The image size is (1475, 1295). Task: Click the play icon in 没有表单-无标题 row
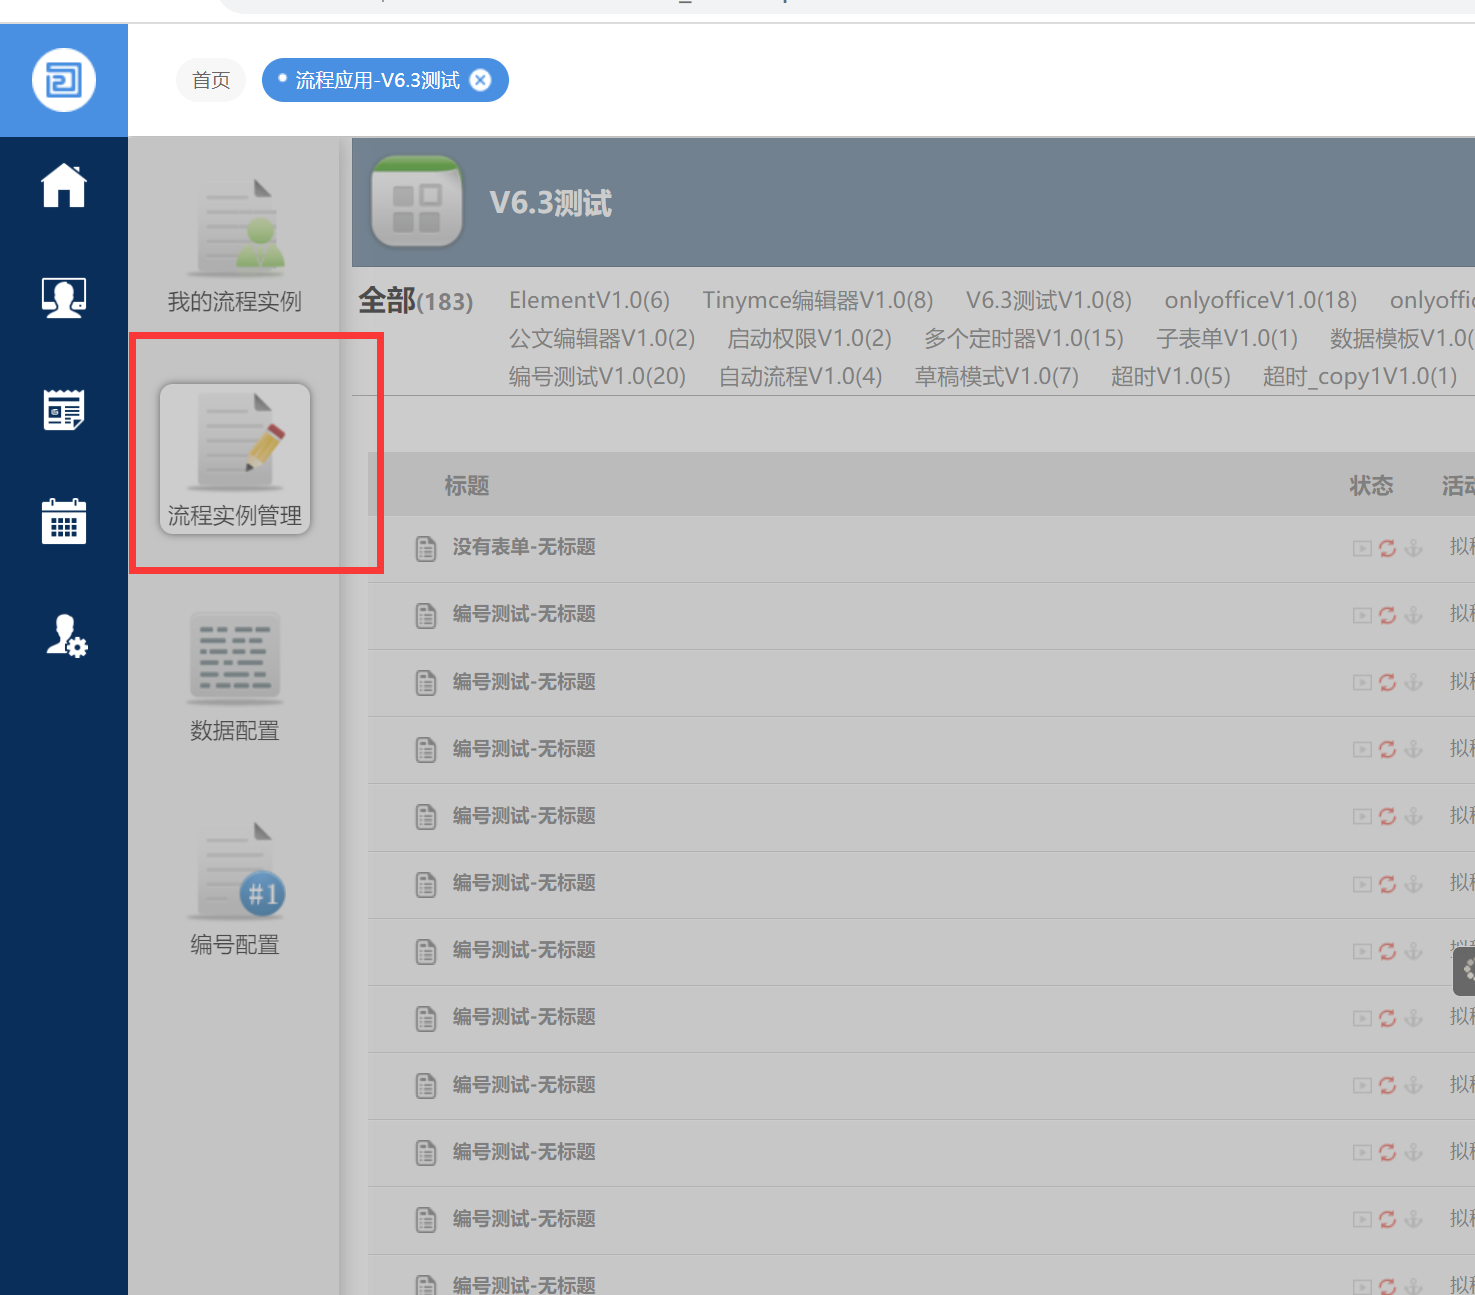[1362, 548]
